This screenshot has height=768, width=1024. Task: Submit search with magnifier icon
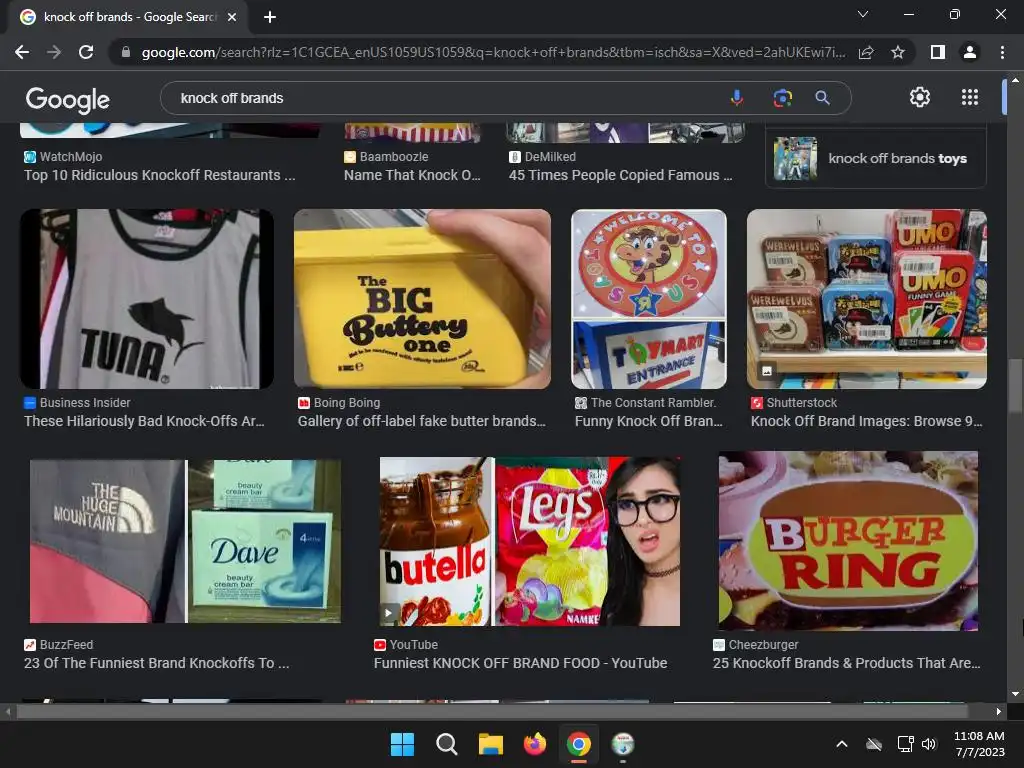click(822, 98)
